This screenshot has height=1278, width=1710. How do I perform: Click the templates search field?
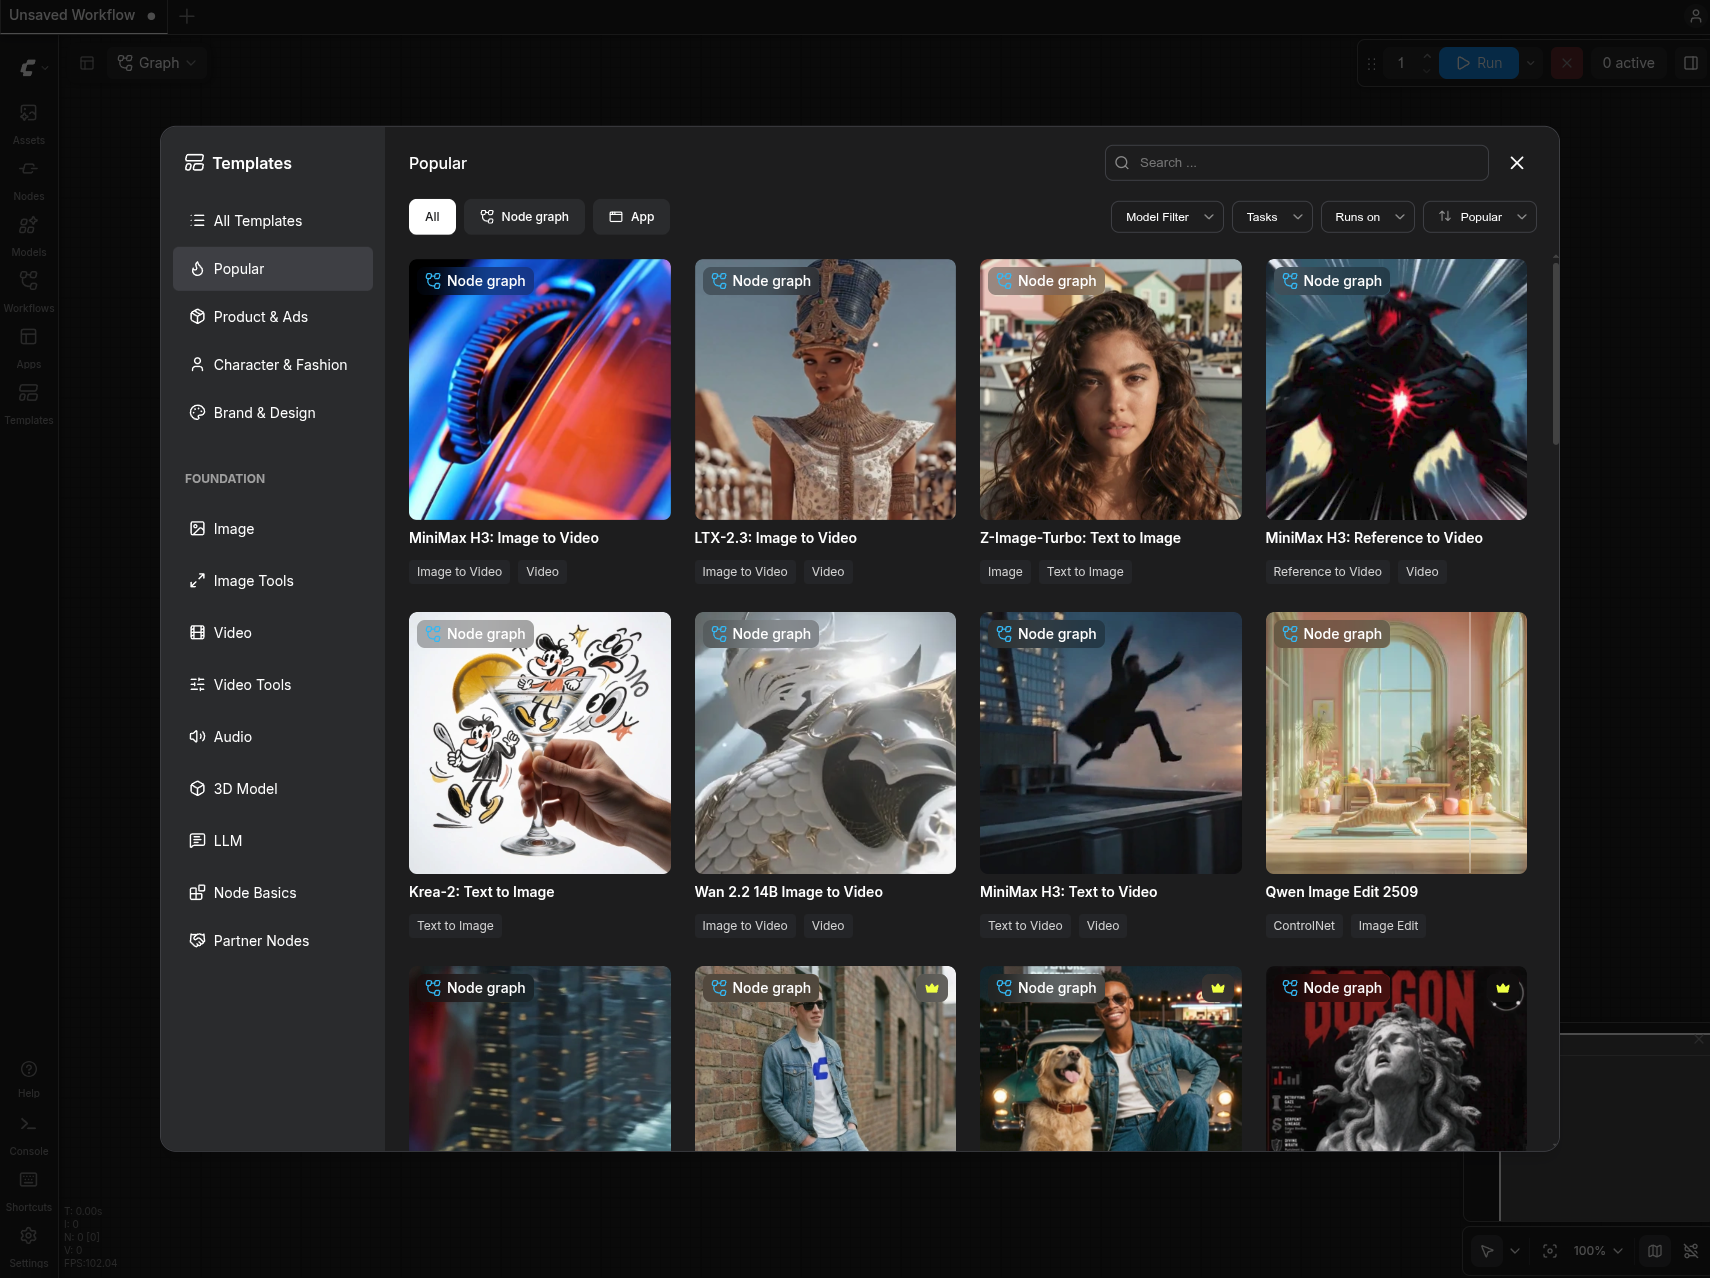coord(1296,163)
